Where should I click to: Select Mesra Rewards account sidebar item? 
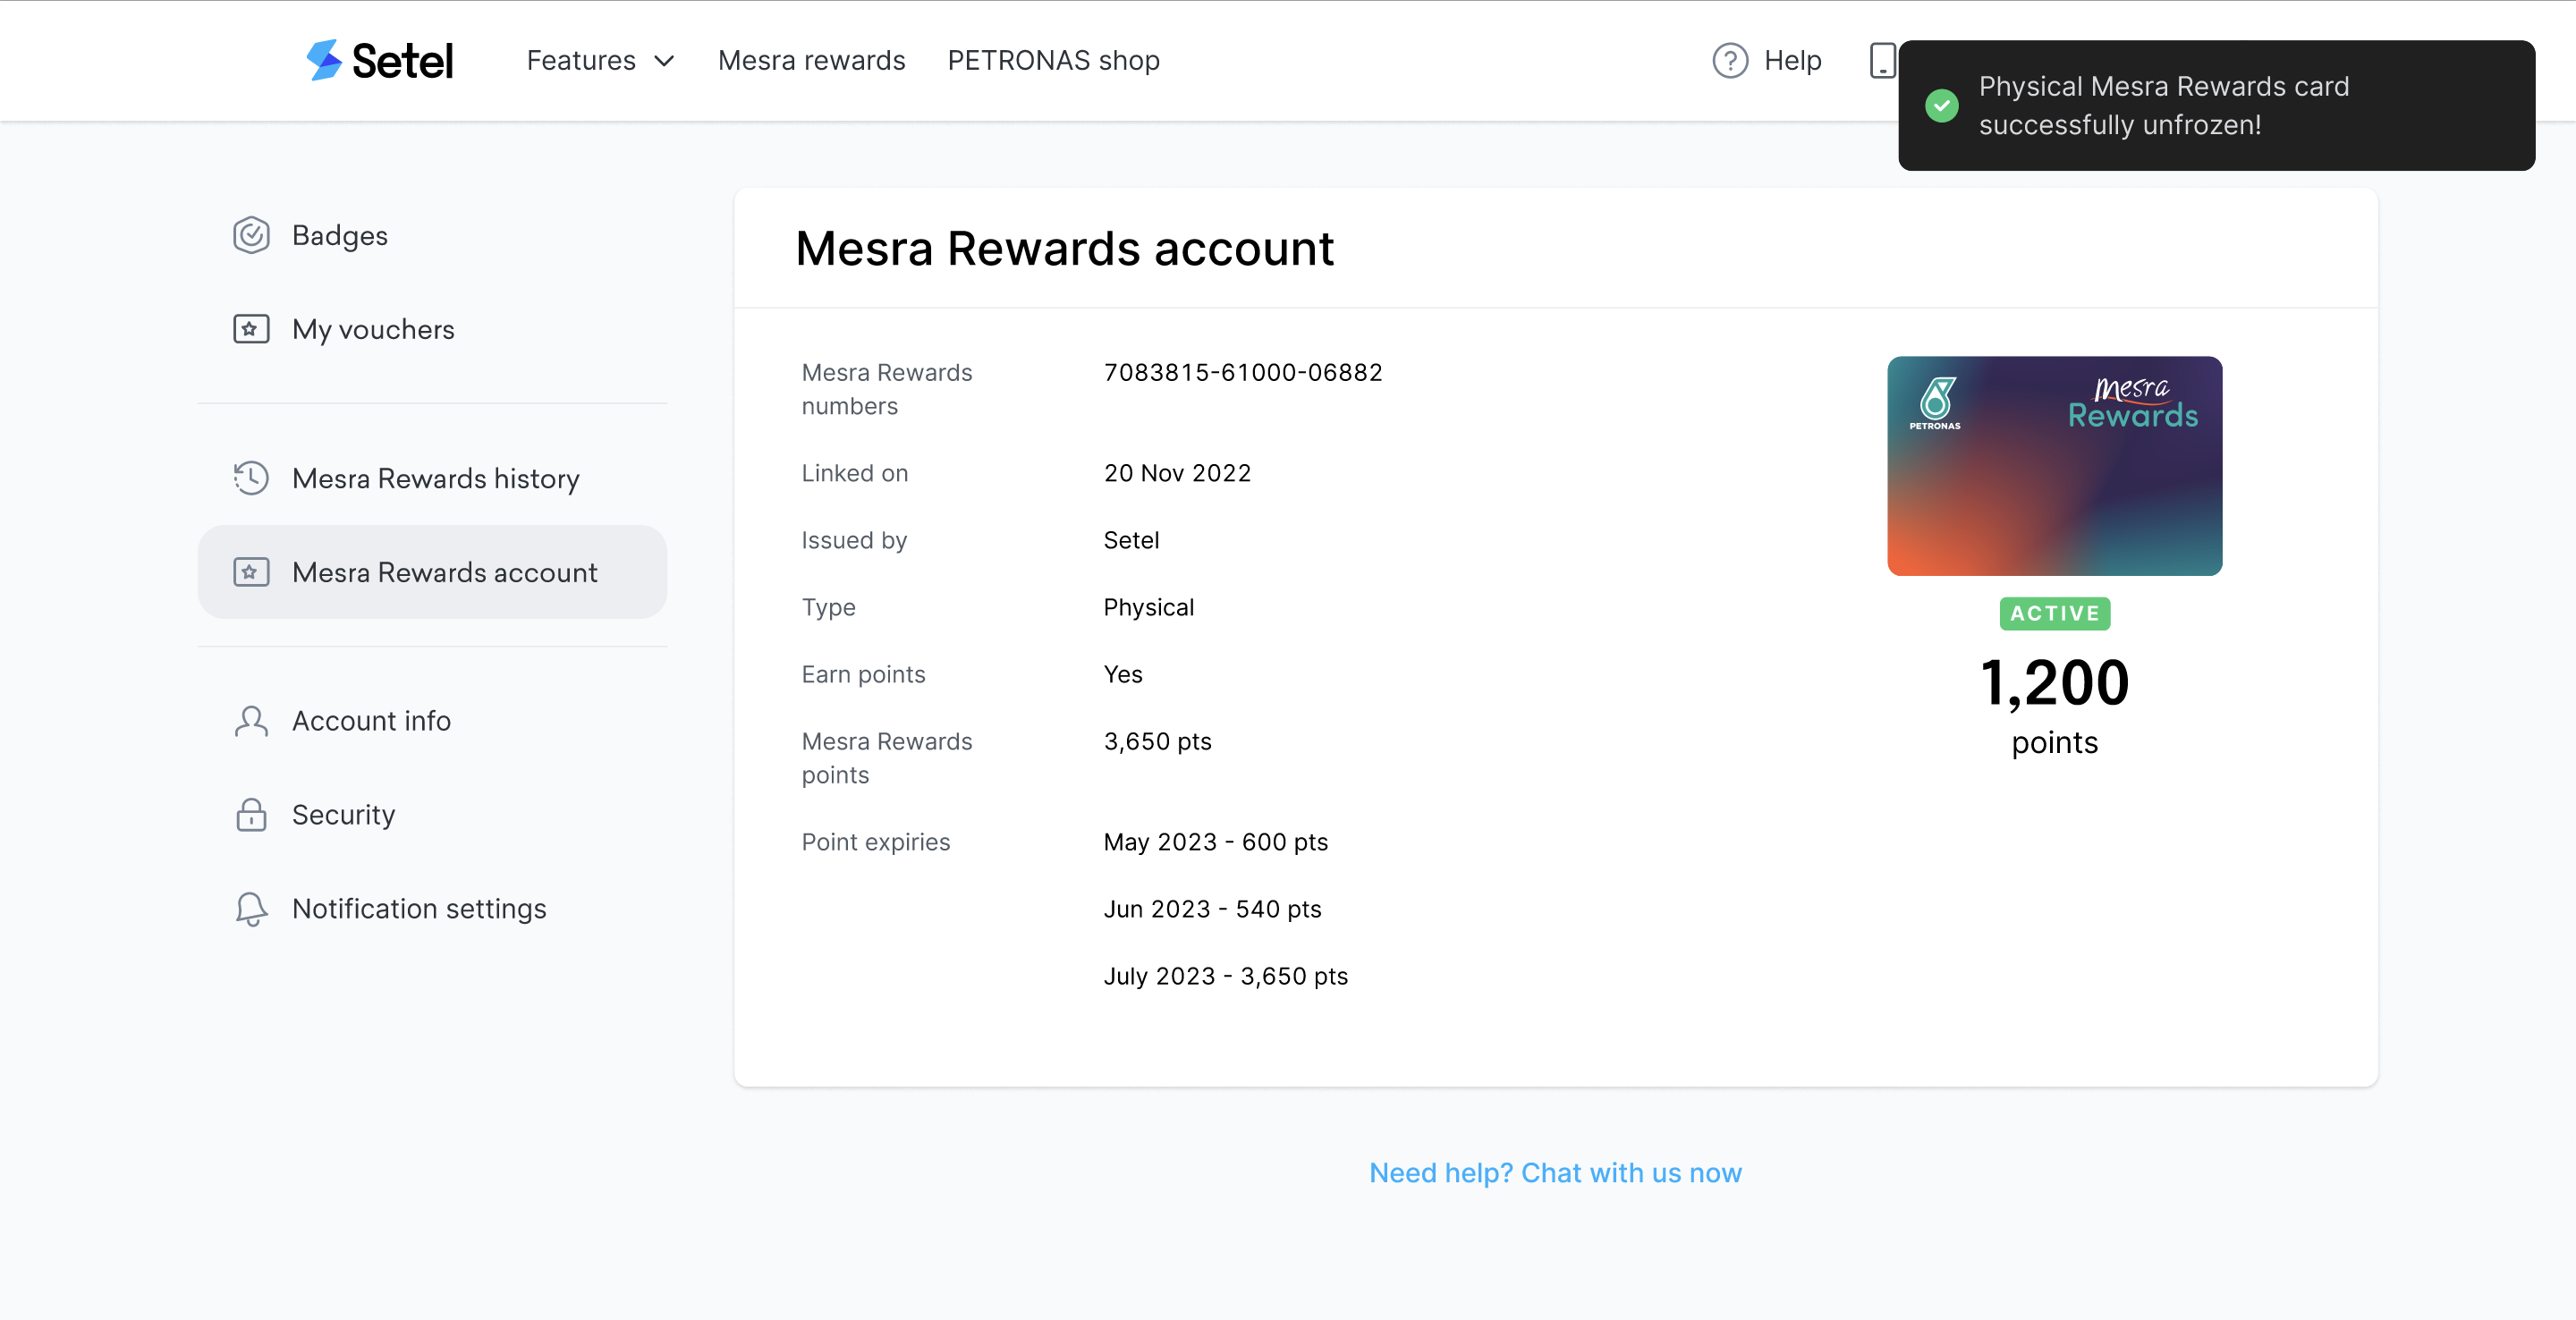(x=432, y=572)
